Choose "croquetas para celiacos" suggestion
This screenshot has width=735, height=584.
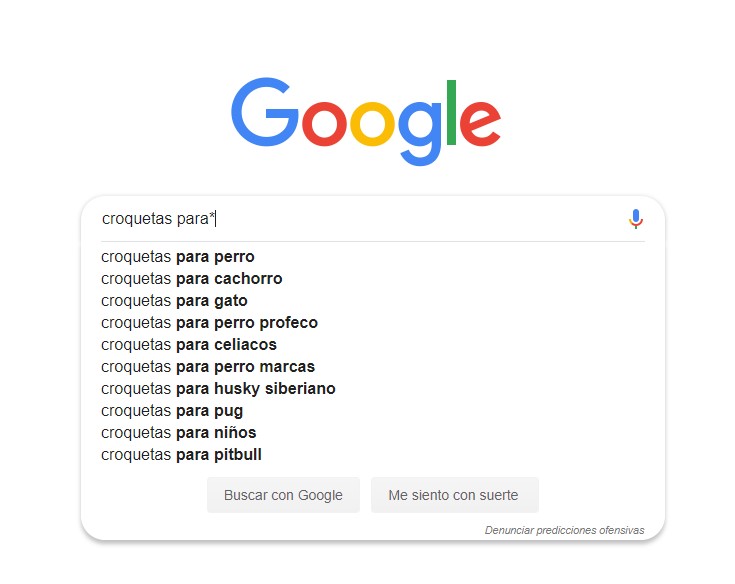[189, 345]
